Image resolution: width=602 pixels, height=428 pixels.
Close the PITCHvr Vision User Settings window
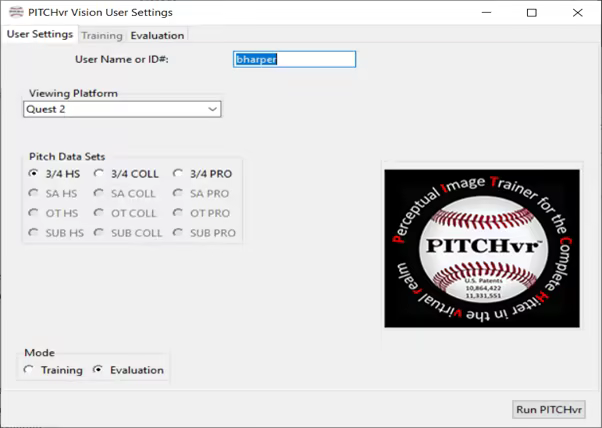coord(578,13)
